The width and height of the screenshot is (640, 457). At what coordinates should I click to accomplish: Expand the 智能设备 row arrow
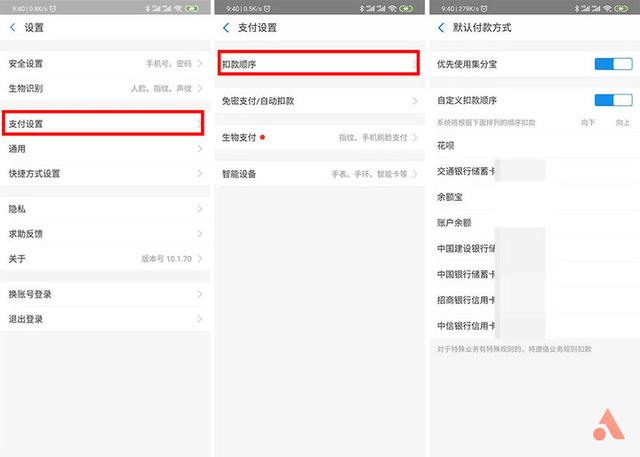point(414,174)
